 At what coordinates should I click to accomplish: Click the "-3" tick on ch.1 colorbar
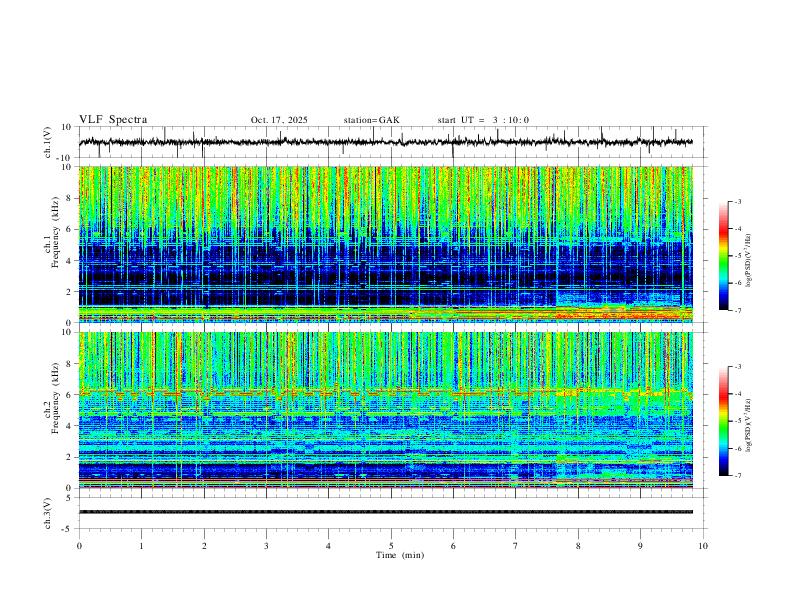coord(737,201)
